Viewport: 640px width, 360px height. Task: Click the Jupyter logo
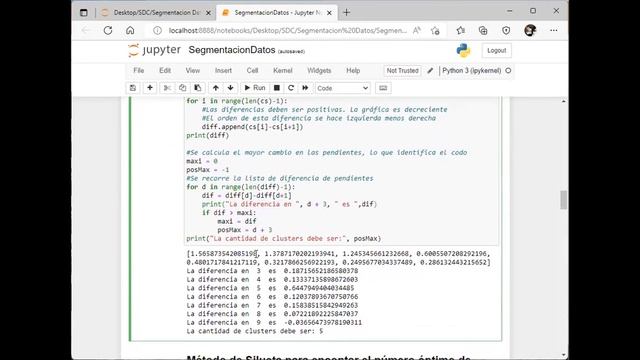(154, 50)
